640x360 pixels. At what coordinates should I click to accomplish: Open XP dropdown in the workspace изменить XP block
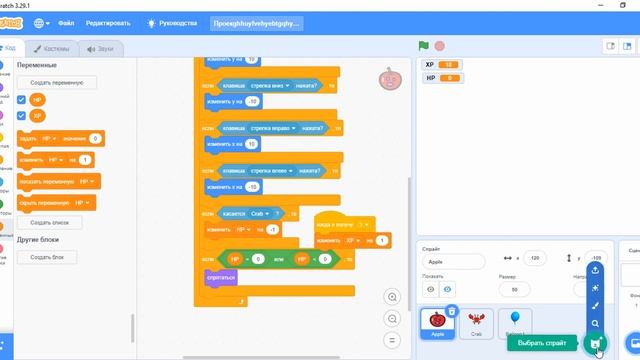pyautogui.click(x=353, y=241)
